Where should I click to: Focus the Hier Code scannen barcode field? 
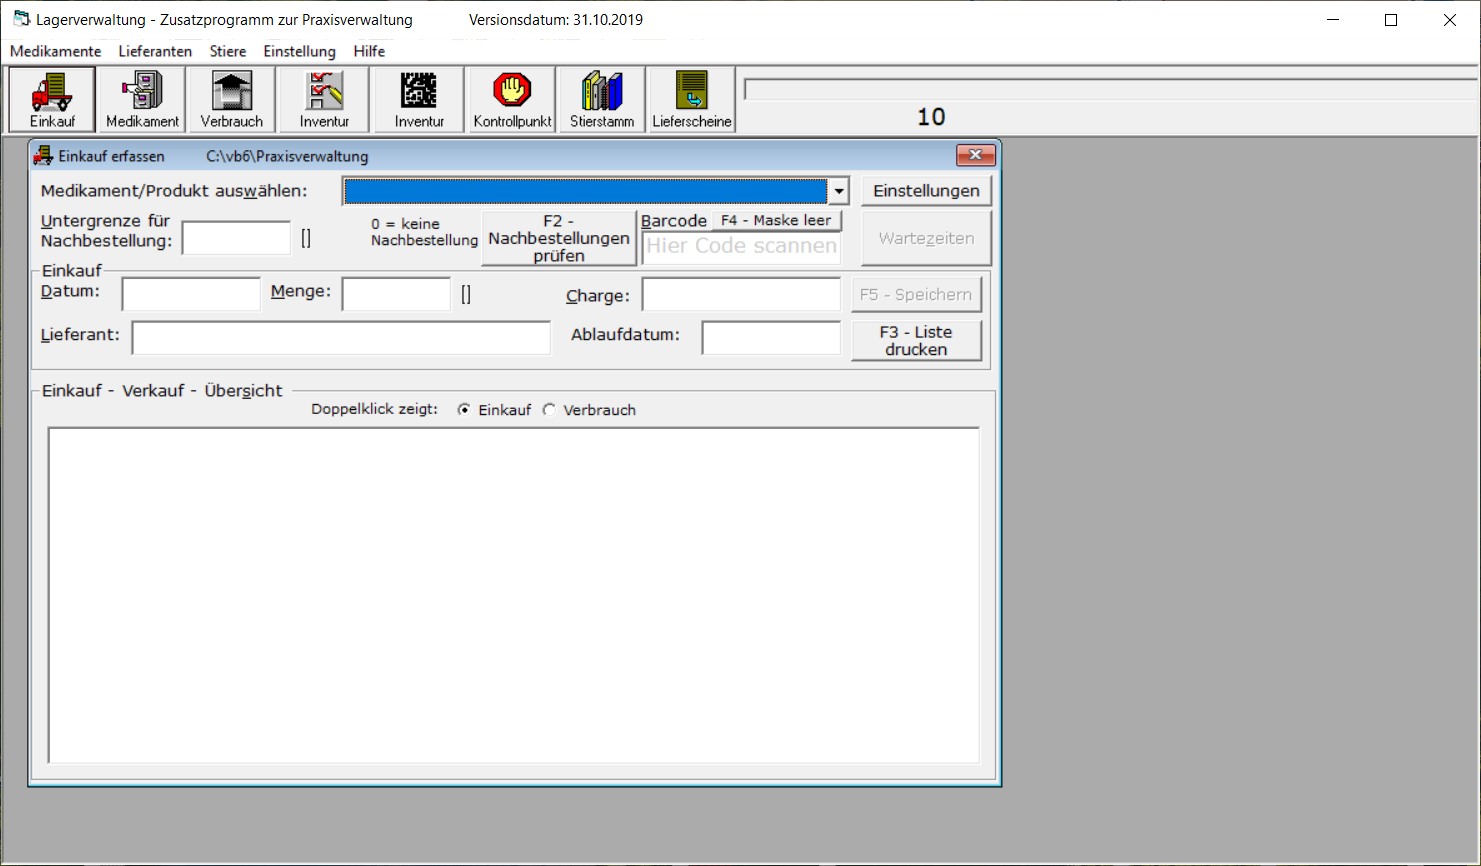[x=741, y=247]
